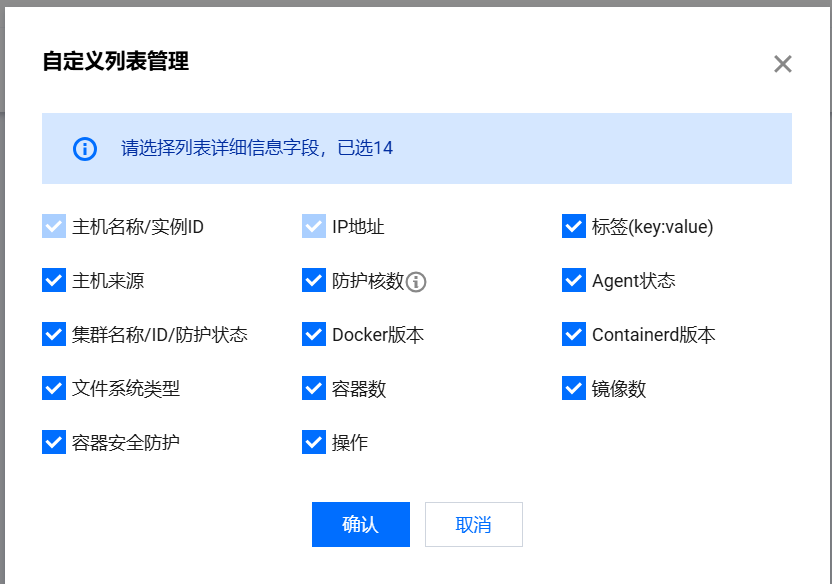Uncheck the 容器数 checkbox
The width and height of the screenshot is (832, 584).
pyautogui.click(x=314, y=389)
